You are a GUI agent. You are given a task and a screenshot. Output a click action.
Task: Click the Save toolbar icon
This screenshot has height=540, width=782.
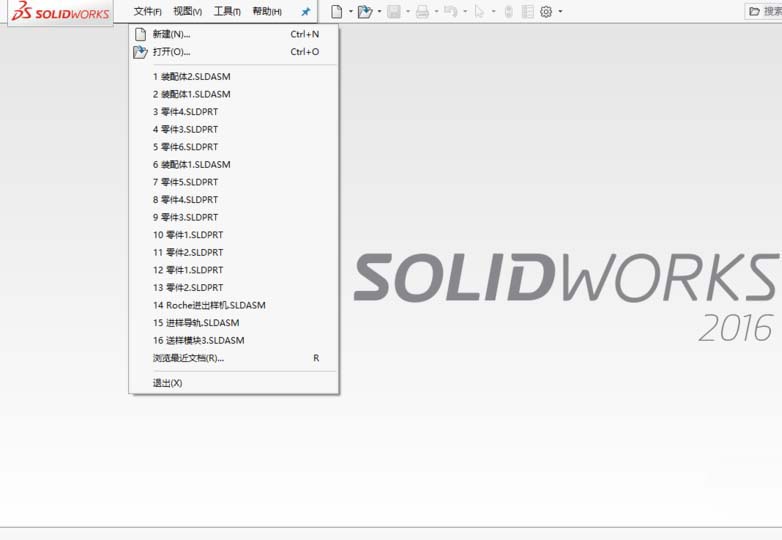(394, 12)
